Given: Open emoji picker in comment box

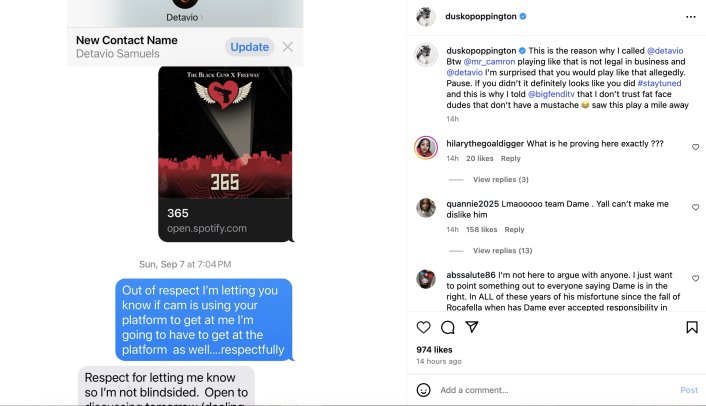Looking at the screenshot, I should tap(423, 390).
